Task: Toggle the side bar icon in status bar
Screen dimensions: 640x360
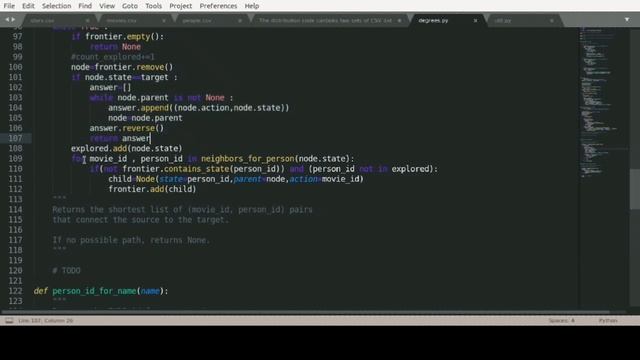Action: coord(9,321)
